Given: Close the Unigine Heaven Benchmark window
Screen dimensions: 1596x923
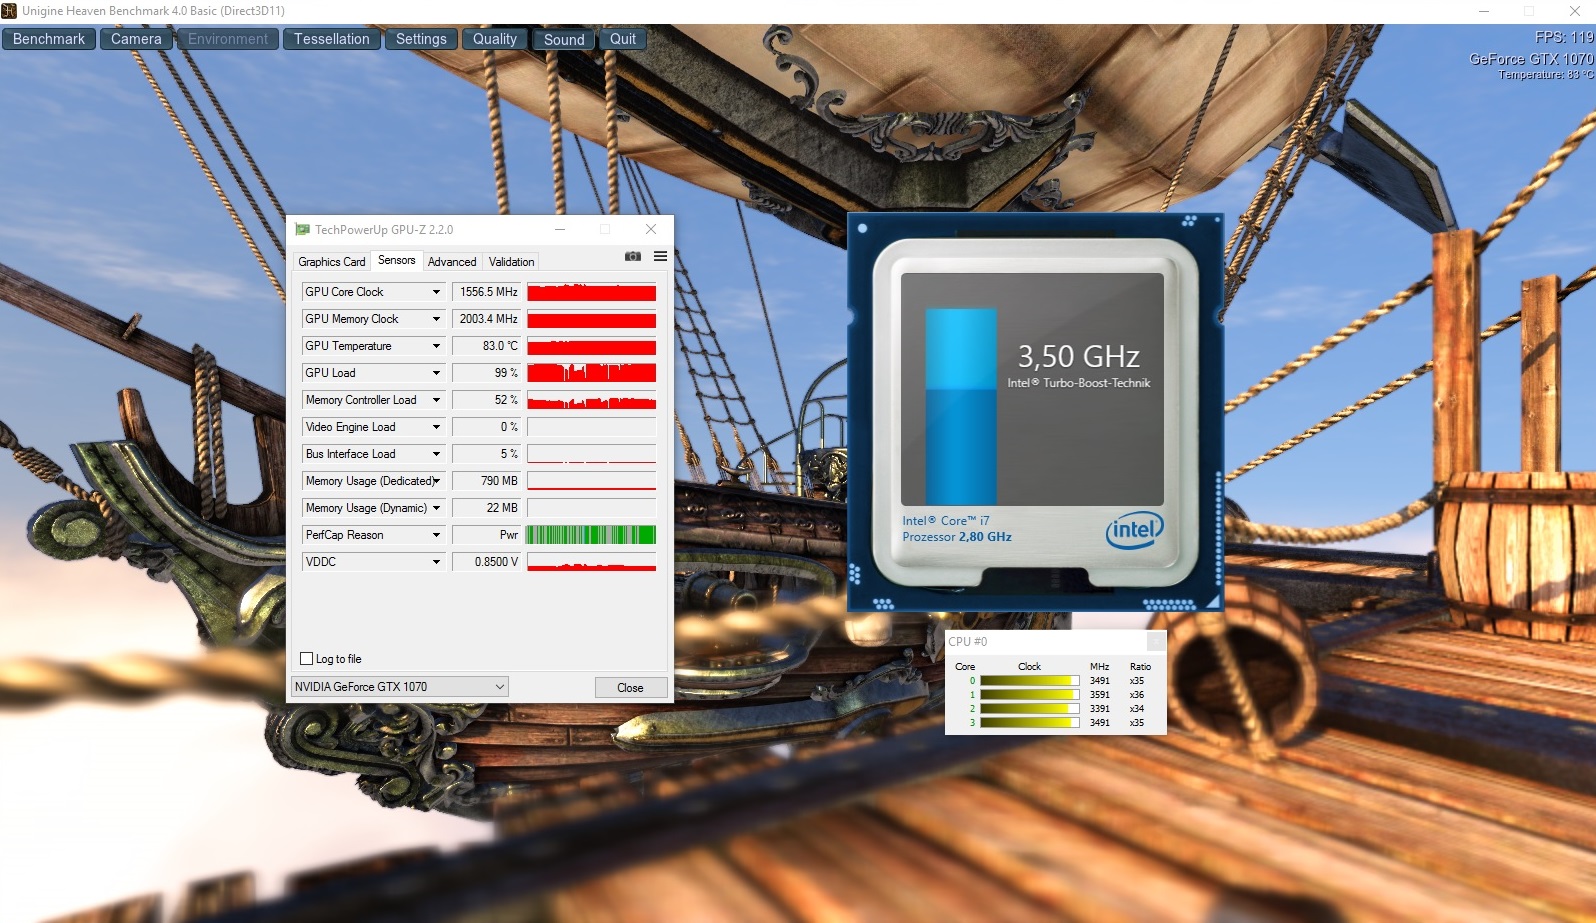Looking at the screenshot, I should point(1575,11).
